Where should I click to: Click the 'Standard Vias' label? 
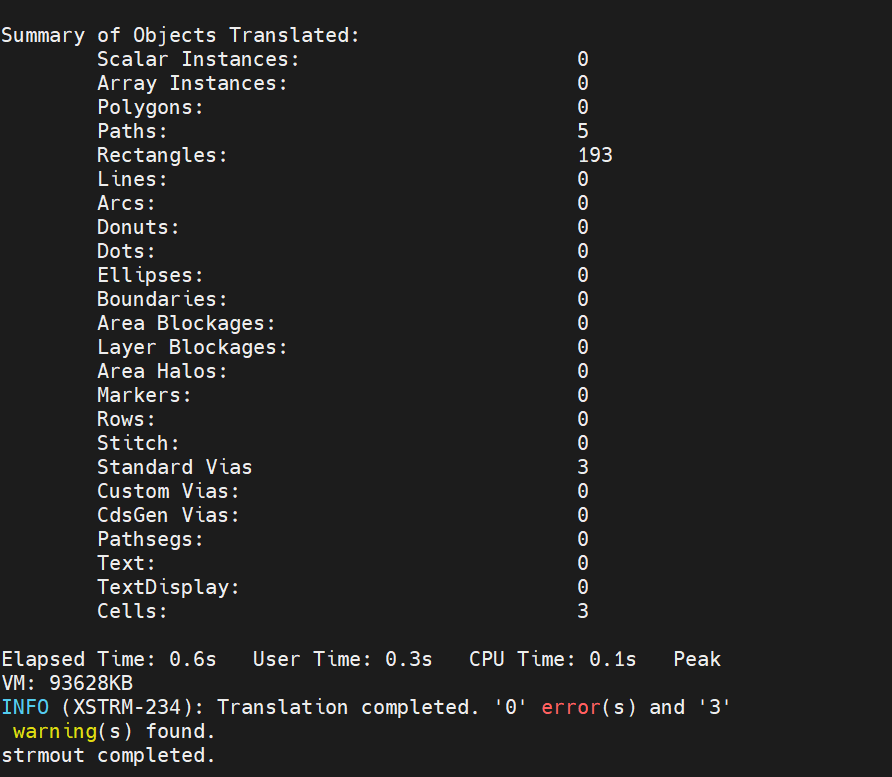click(x=174, y=467)
